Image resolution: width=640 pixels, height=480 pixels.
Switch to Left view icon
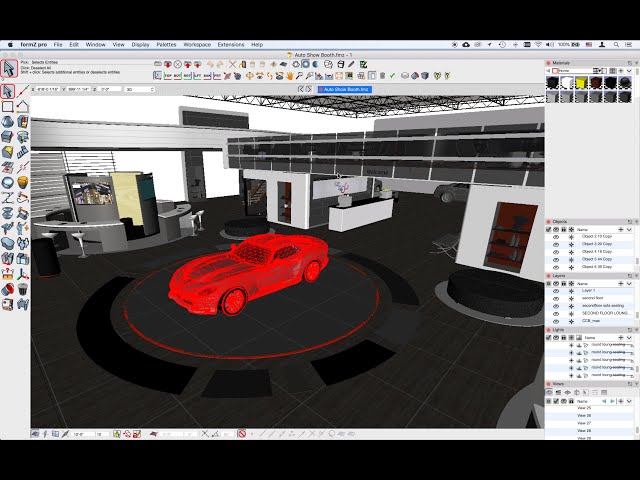pyautogui.click(x=198, y=76)
